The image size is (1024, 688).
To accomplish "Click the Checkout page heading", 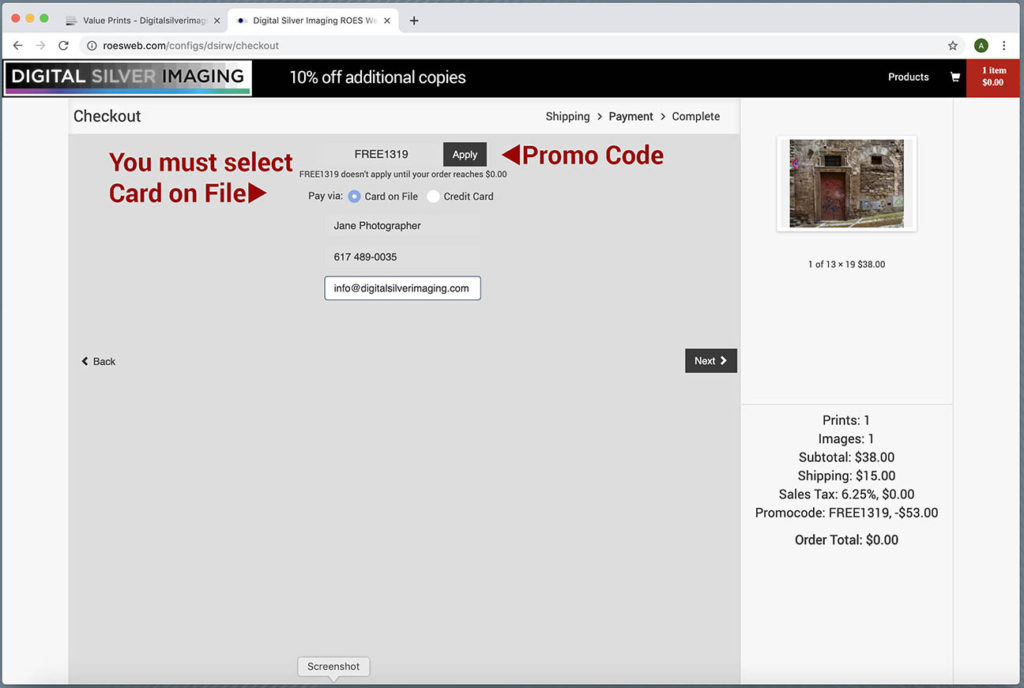I will point(107,116).
